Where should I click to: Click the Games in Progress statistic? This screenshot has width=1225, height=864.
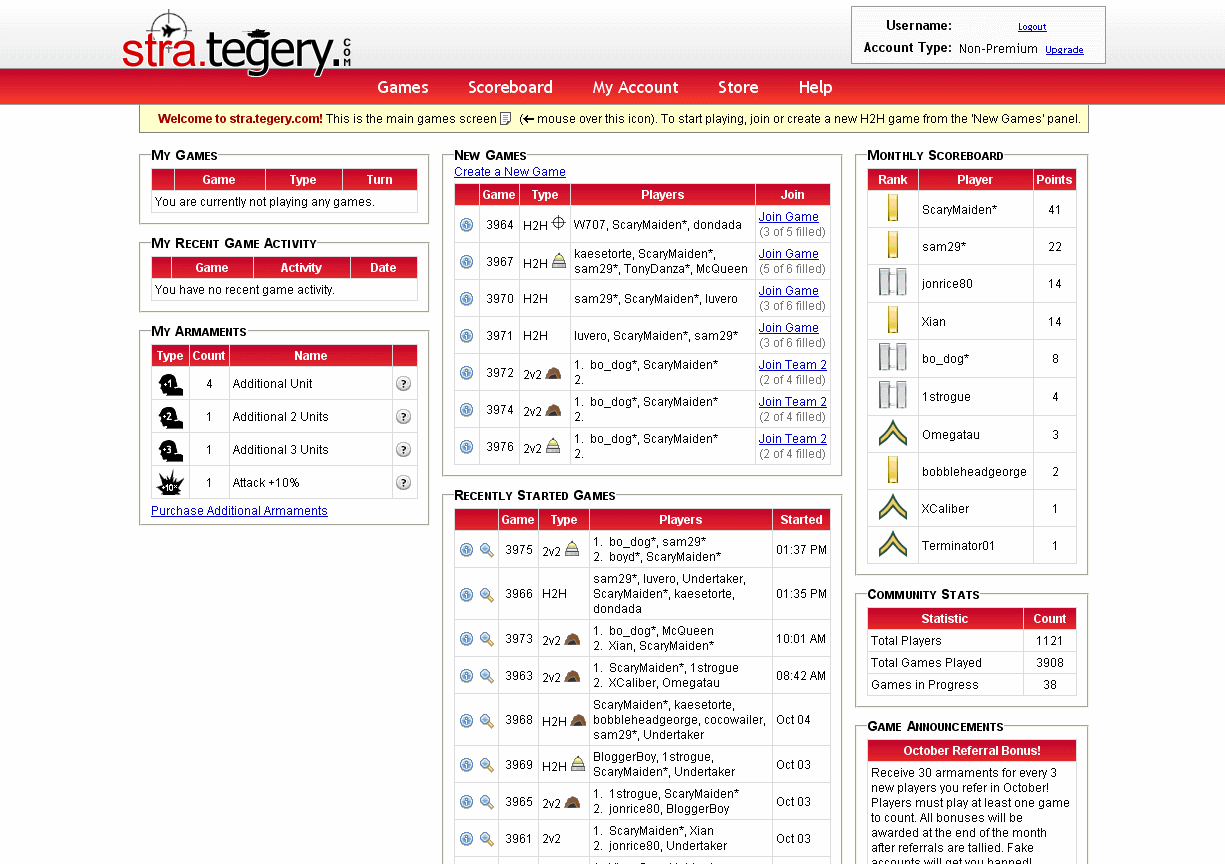coord(925,685)
